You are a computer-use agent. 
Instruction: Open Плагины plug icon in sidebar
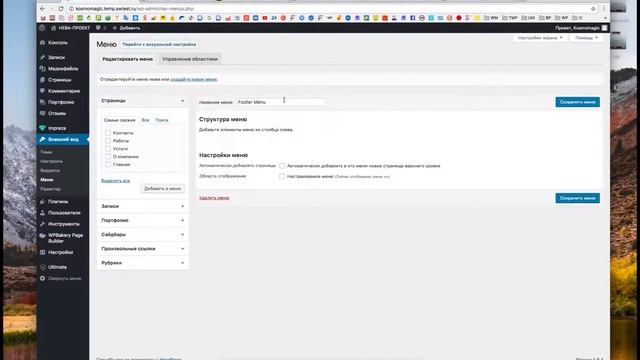42,202
